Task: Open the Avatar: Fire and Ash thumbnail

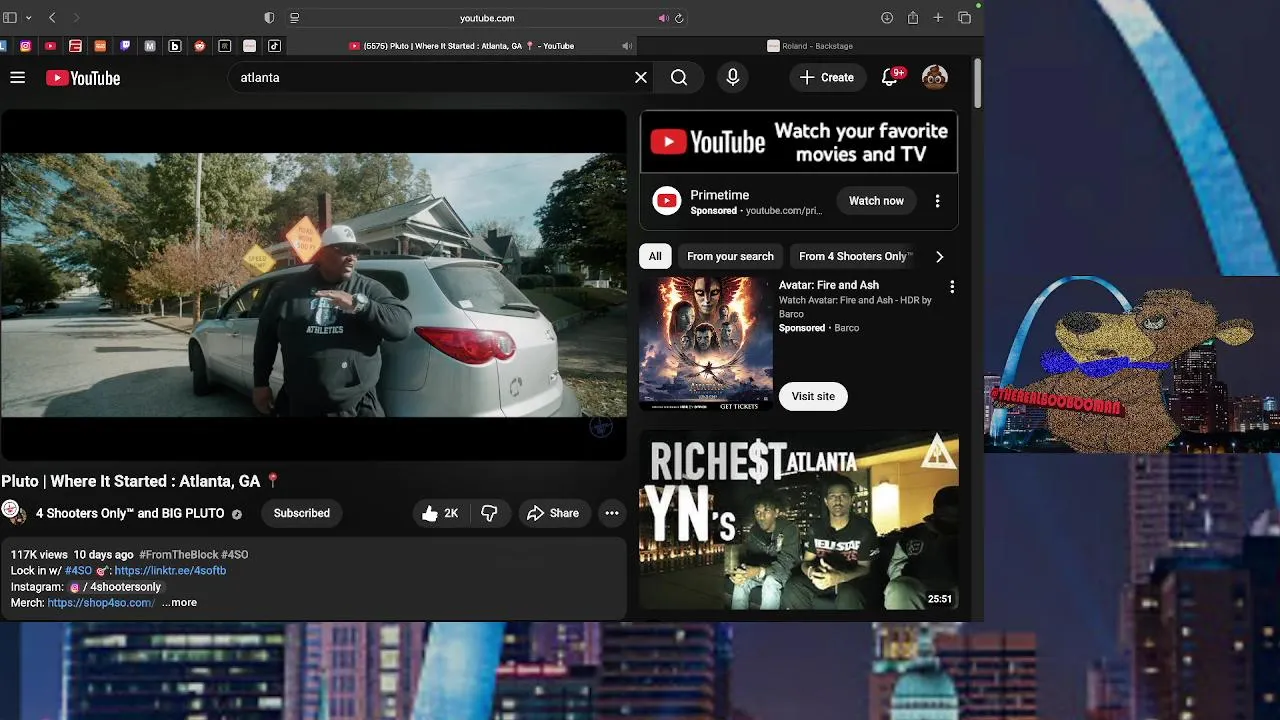Action: pos(706,344)
